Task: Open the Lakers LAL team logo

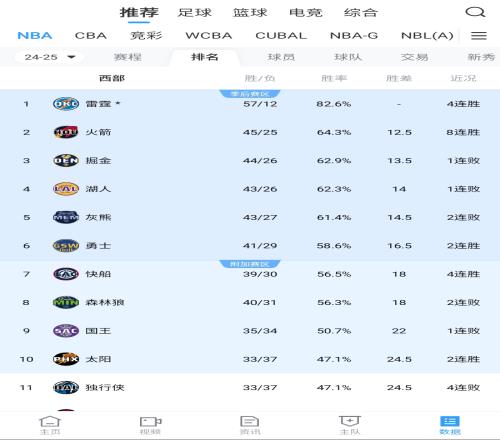Action: (66, 189)
